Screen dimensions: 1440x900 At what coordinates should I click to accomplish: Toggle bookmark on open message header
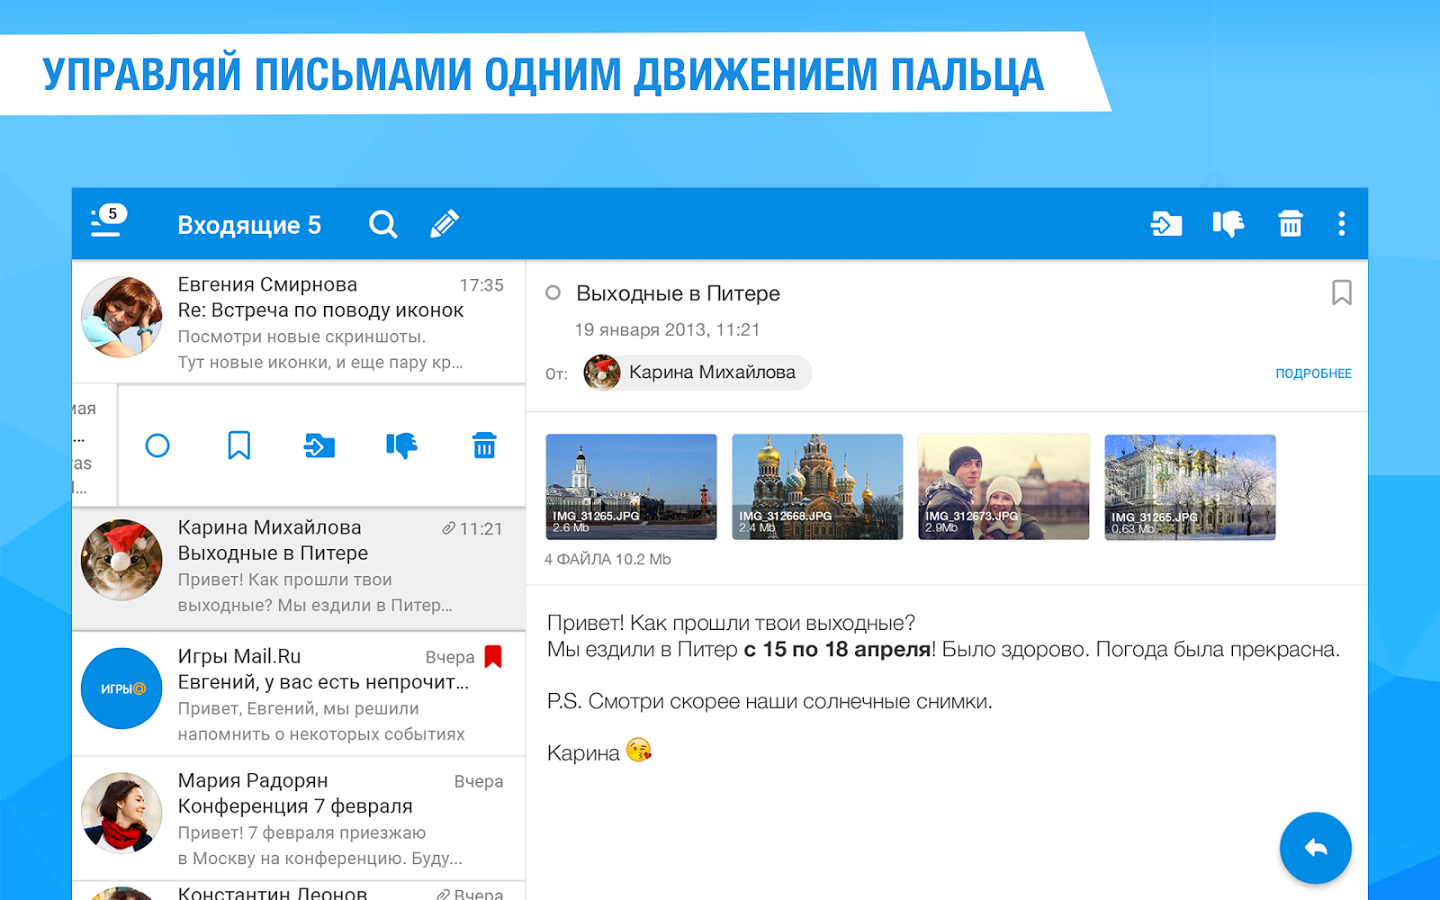point(1341,293)
